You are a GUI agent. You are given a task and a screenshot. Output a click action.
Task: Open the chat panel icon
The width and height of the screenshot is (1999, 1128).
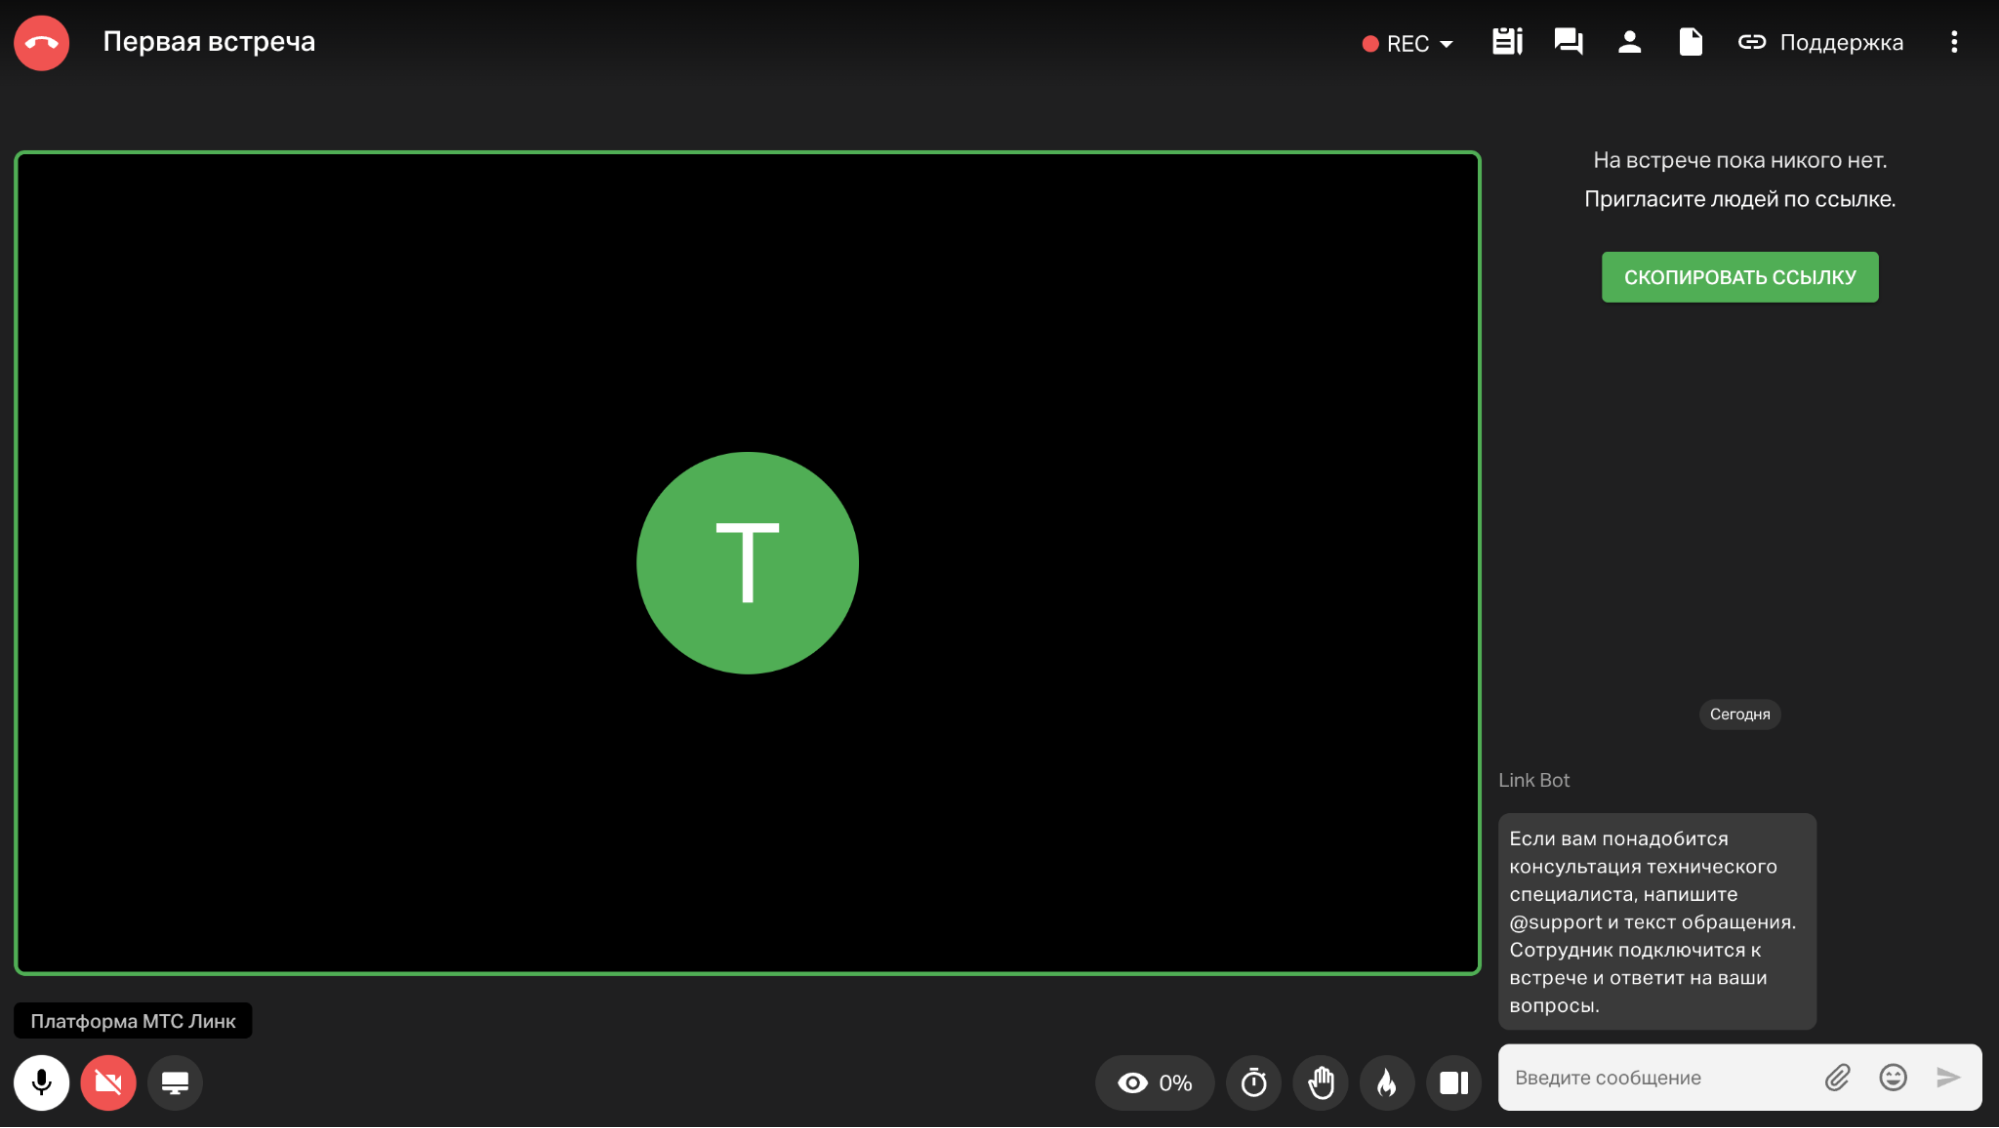(1568, 42)
